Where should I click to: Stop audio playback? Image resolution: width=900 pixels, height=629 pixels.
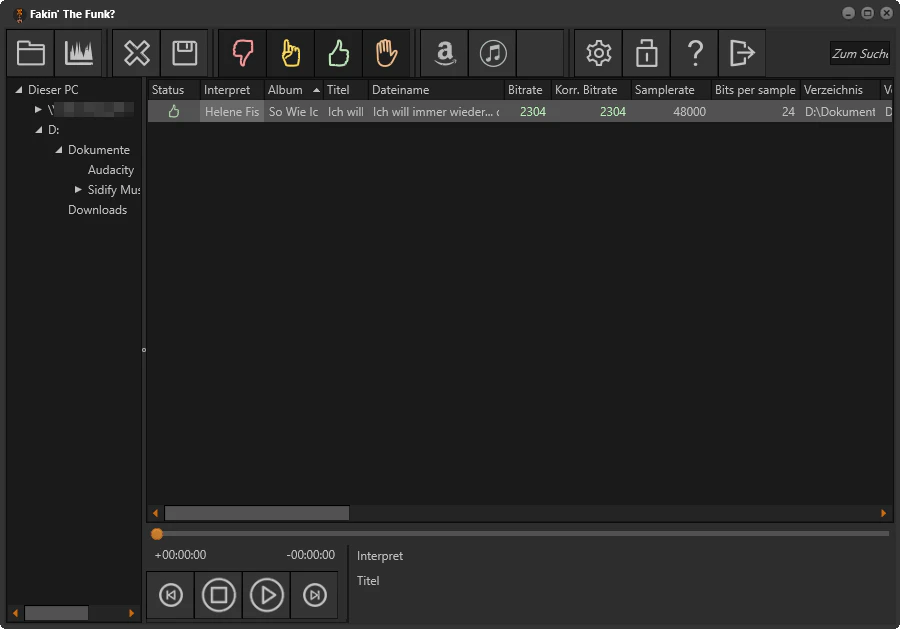(219, 595)
